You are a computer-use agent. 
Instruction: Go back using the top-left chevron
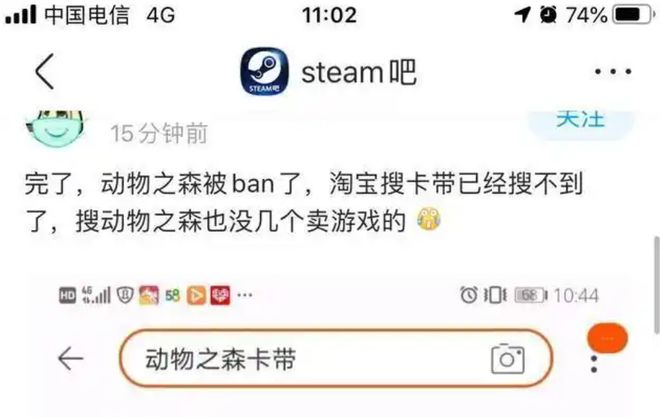click(x=45, y=72)
